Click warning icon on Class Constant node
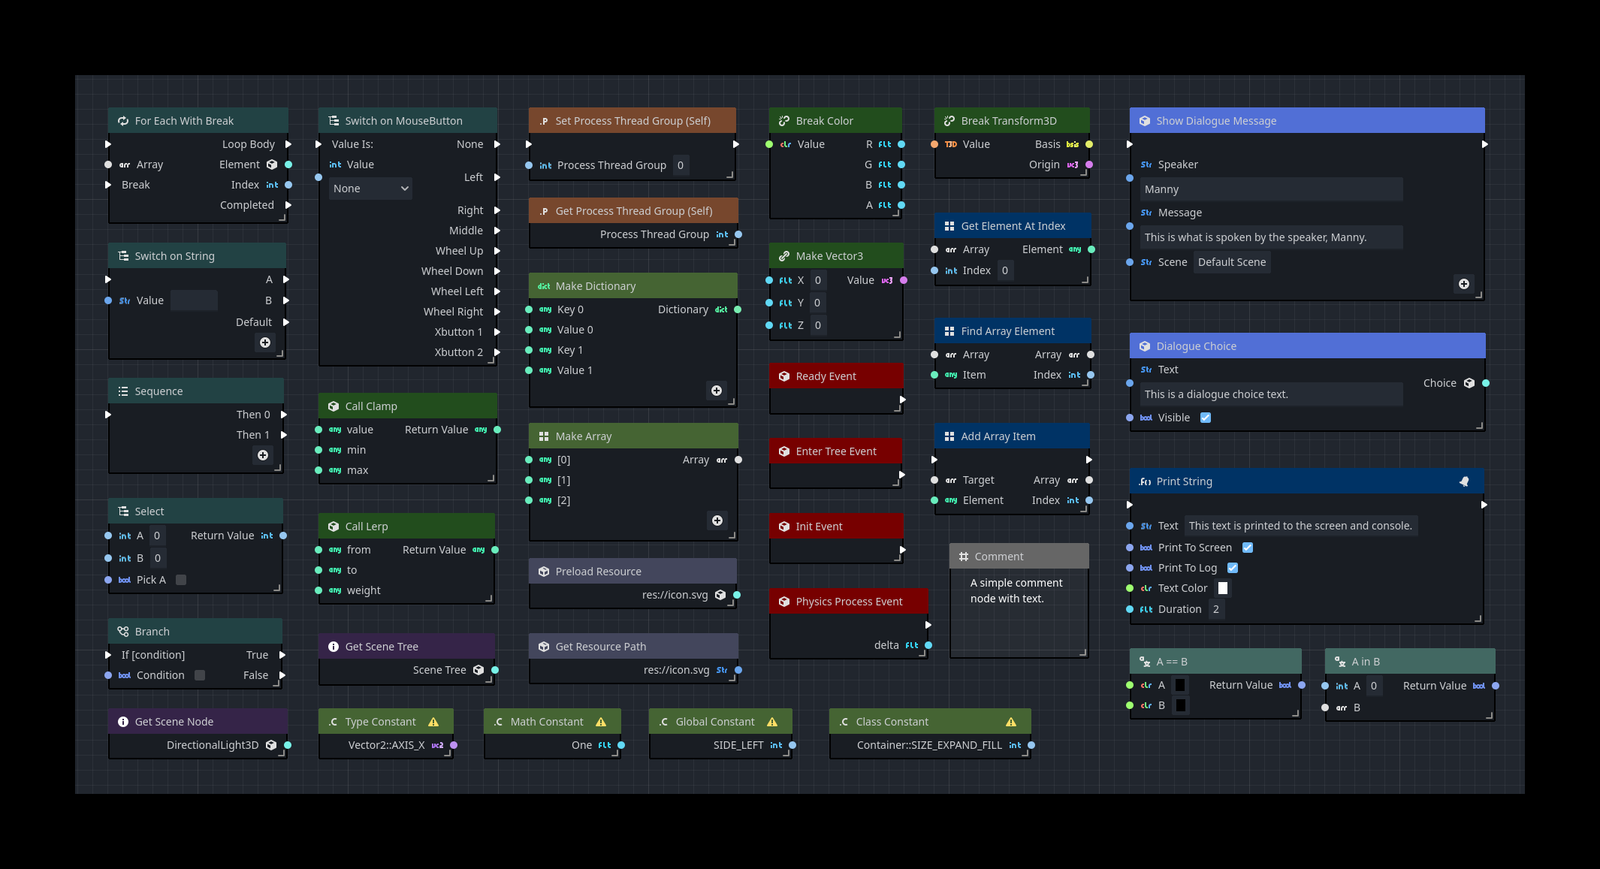This screenshot has height=869, width=1600. 1011,722
